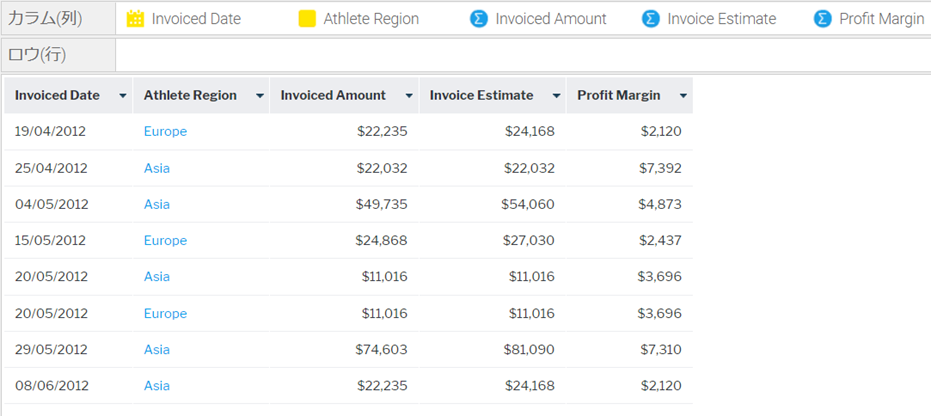Screen dimensions: 931x416
Task: Click the Asia link for 25/04/2012
Action: pos(157,168)
